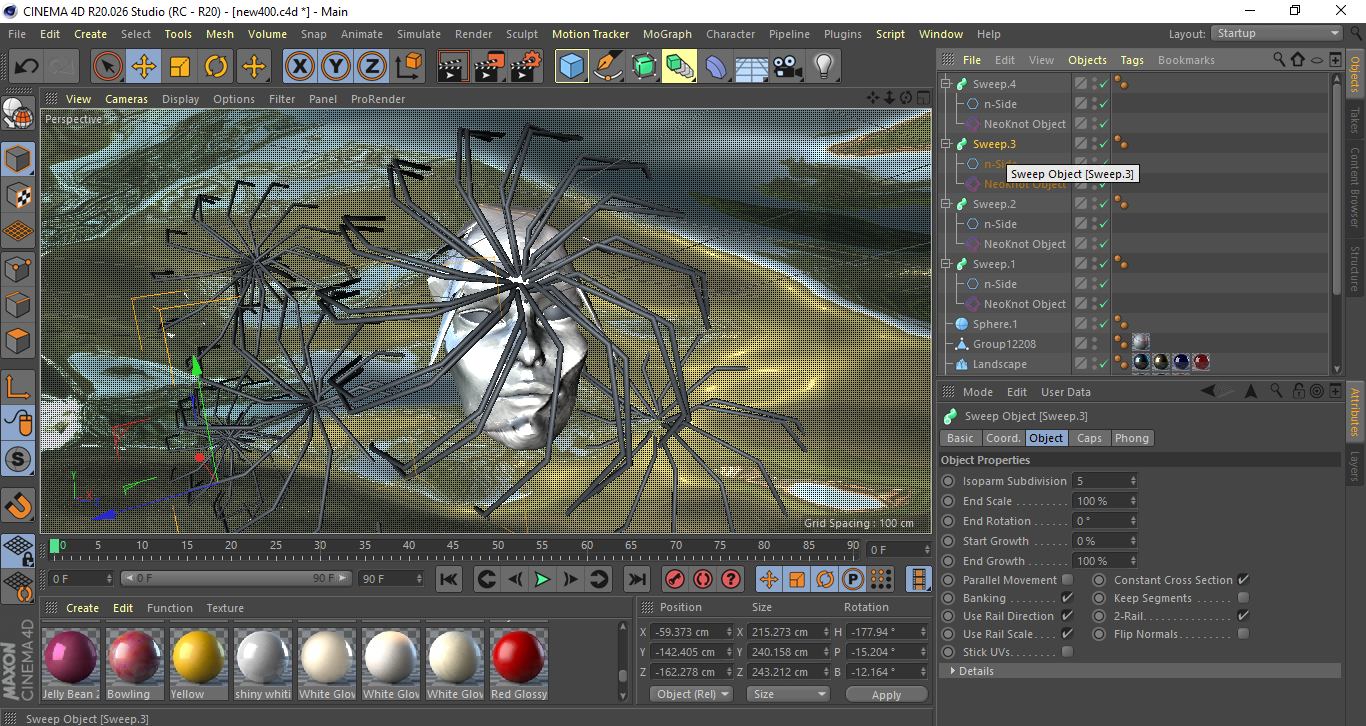Open Size mode dropdown
The height and width of the screenshot is (726, 1366).
(x=790, y=694)
